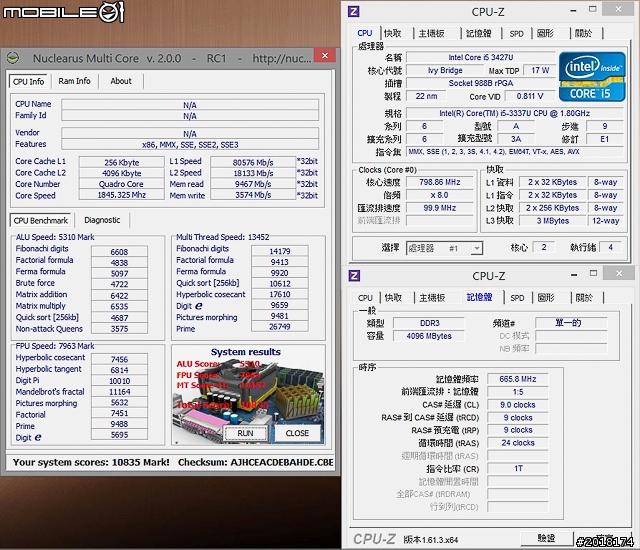Viewport: 640px width, 550px height.
Task: Click the L1 Speed 80576 Mb/s value
Action: pos(253,162)
